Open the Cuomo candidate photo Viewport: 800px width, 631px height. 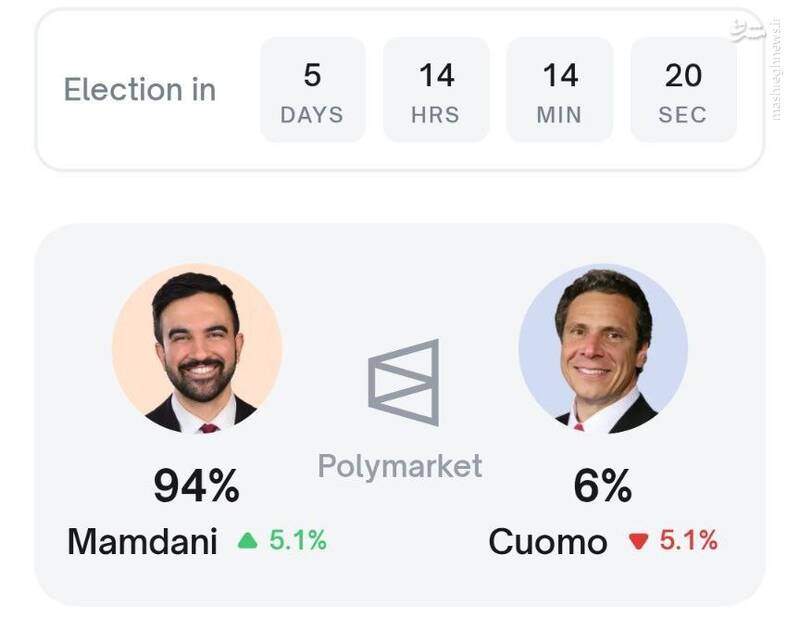603,349
